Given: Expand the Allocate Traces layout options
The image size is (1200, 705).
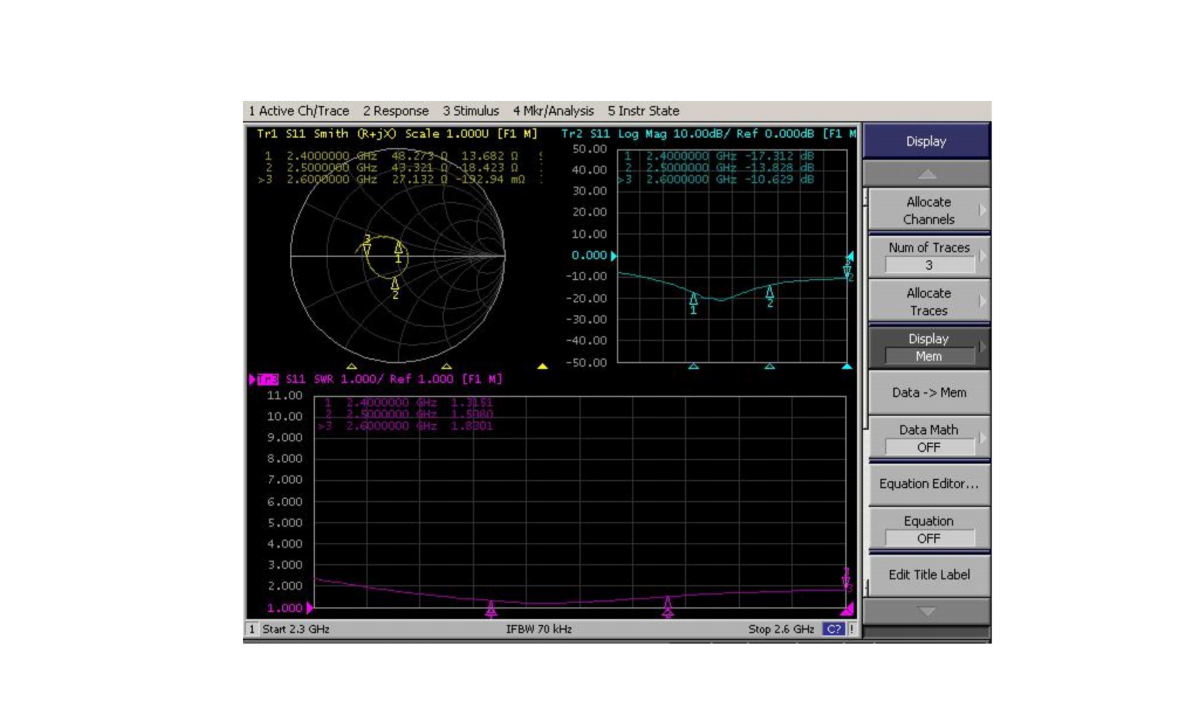Looking at the screenshot, I should pyautogui.click(x=928, y=301).
